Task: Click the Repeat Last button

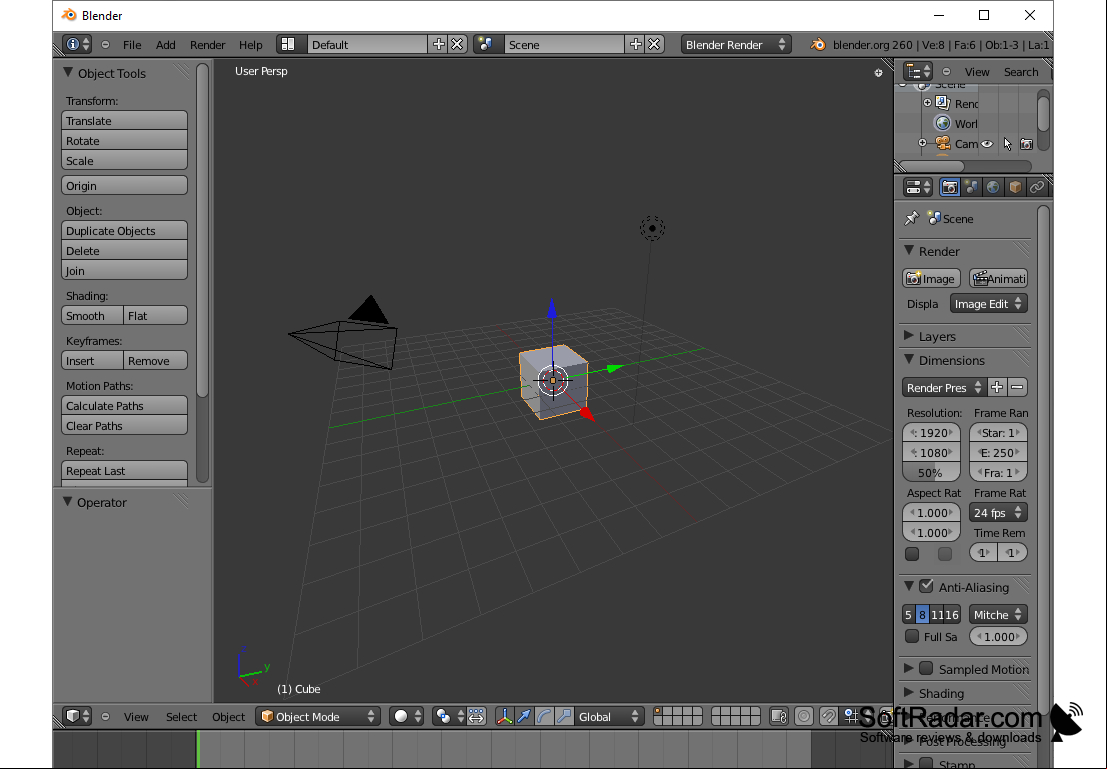Action: click(x=124, y=471)
